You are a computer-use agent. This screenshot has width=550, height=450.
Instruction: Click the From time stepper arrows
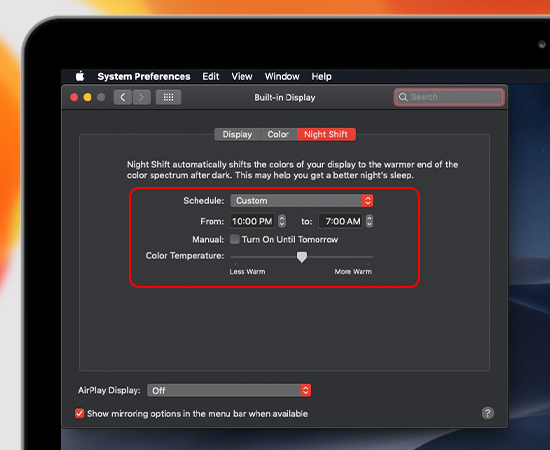point(282,221)
